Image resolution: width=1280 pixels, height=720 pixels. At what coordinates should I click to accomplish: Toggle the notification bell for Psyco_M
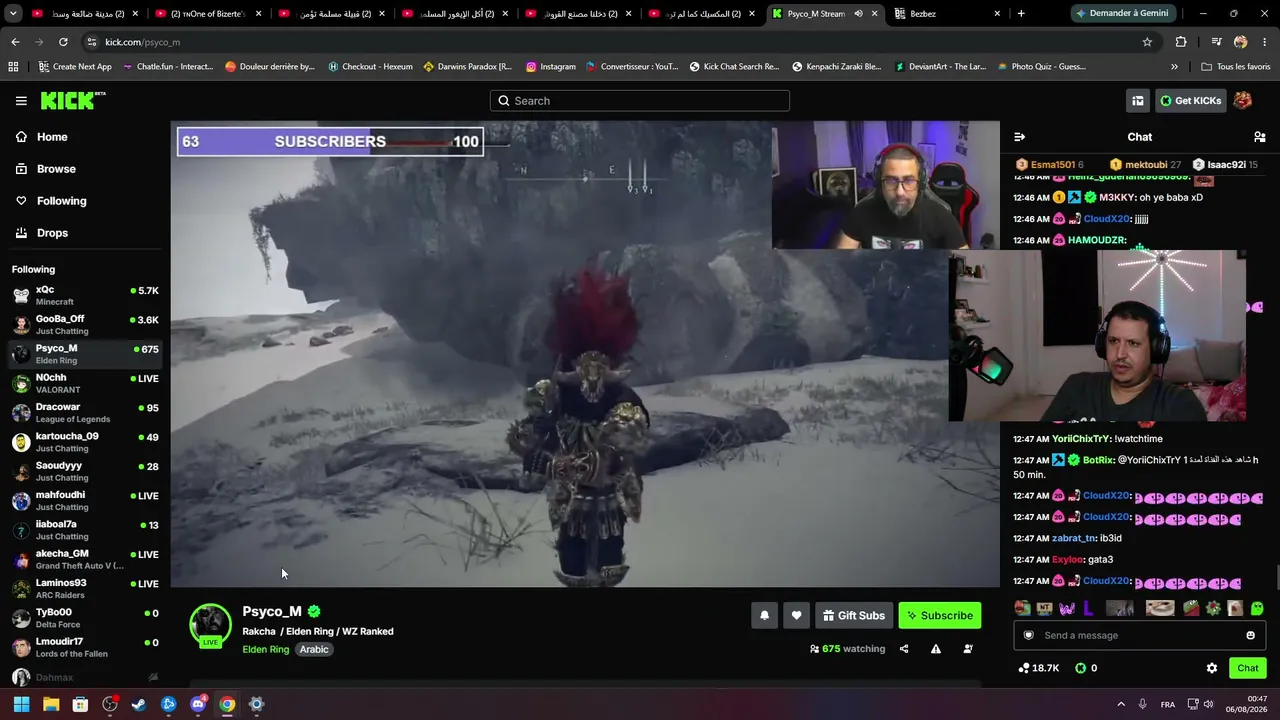coord(764,616)
